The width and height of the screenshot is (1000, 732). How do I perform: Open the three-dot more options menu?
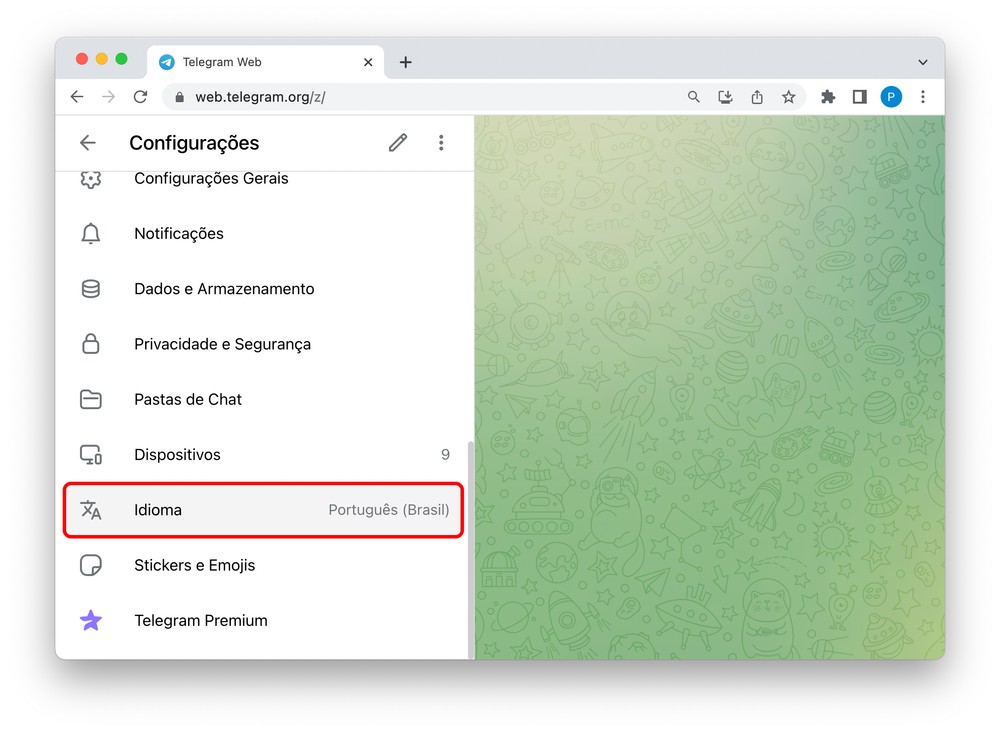(441, 143)
